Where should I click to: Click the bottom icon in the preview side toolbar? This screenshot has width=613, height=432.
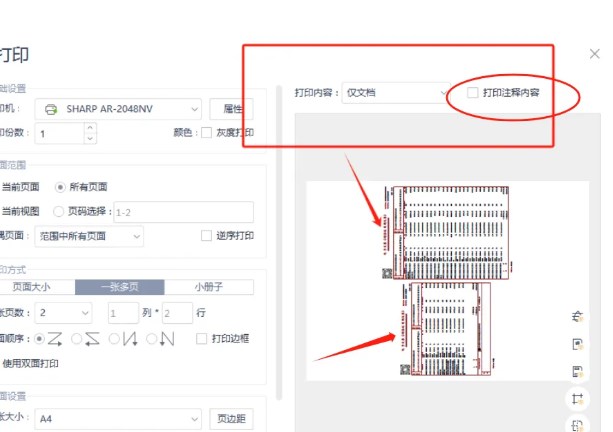(x=577, y=425)
